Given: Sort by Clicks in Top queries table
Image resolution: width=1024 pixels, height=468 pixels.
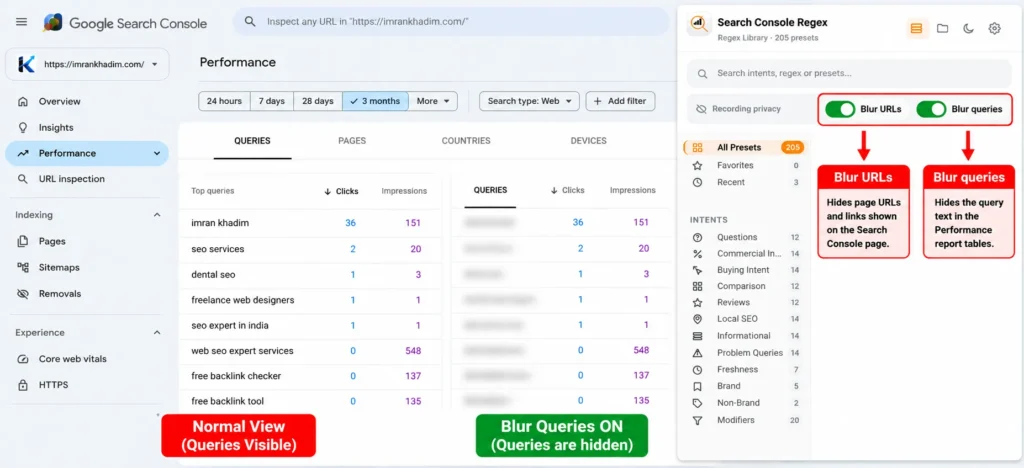Looking at the screenshot, I should pyautogui.click(x=341, y=191).
